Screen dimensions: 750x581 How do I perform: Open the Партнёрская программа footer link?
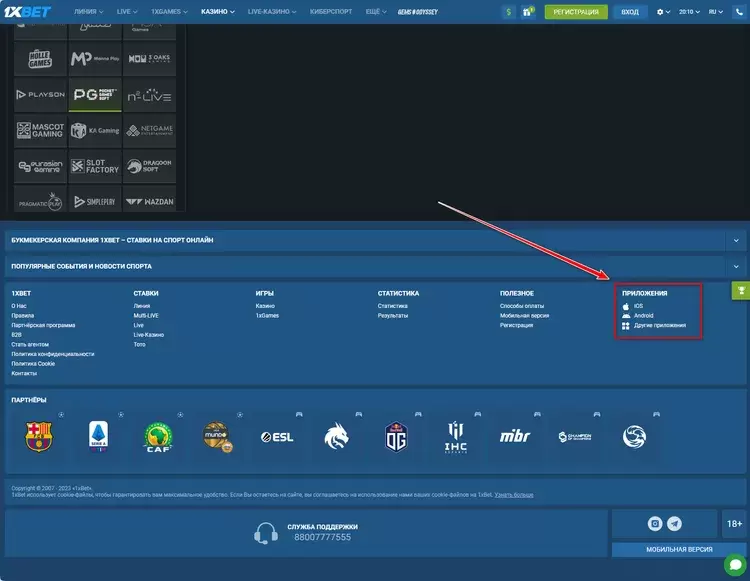coord(43,325)
